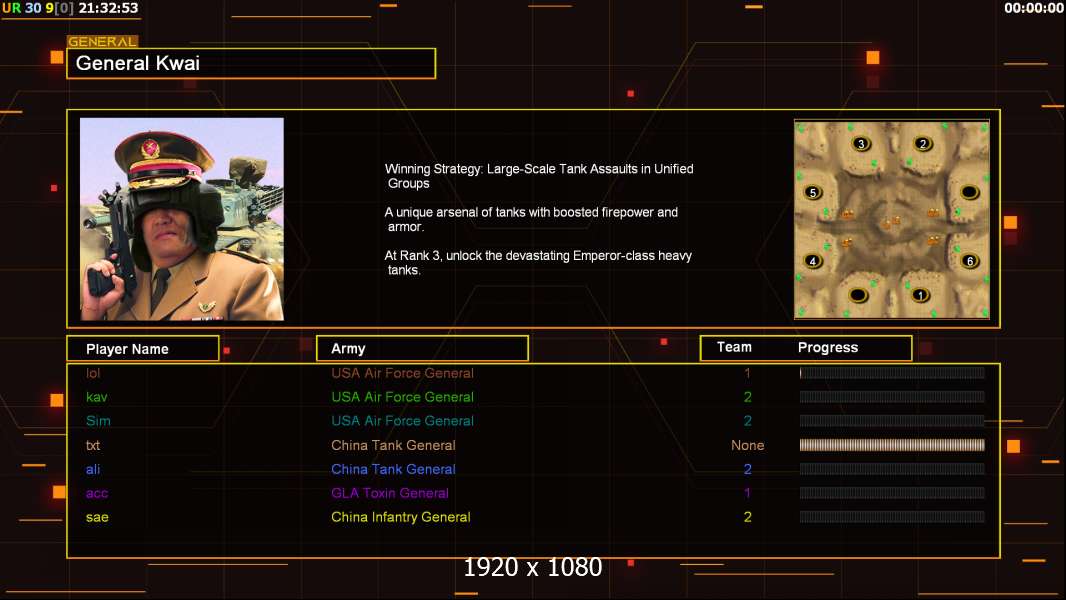Select player name Sim
The width and height of the screenshot is (1066, 600).
pyautogui.click(x=98, y=421)
